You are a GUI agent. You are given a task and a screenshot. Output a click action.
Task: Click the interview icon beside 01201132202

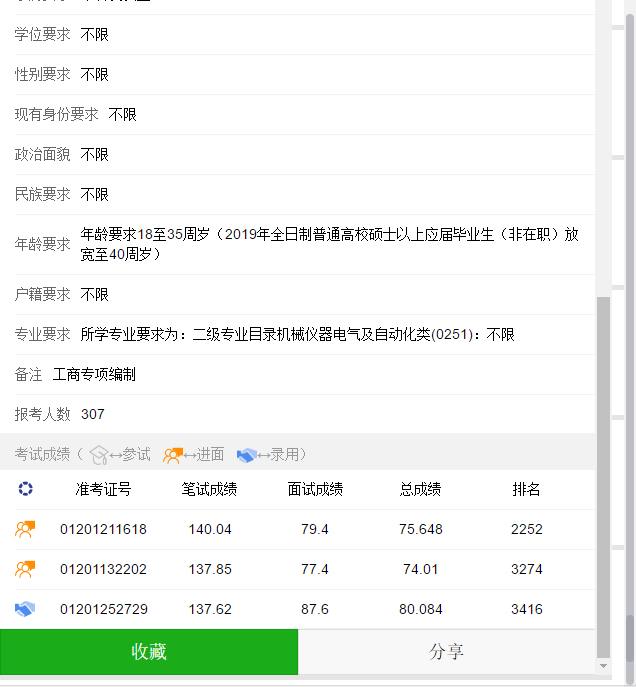(25, 569)
